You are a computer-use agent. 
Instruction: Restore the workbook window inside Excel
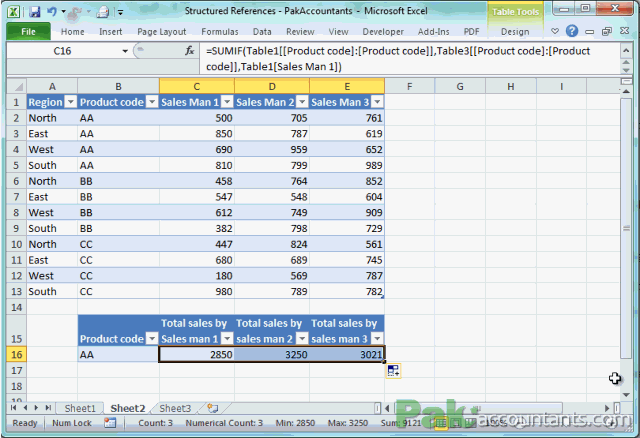[607, 31]
